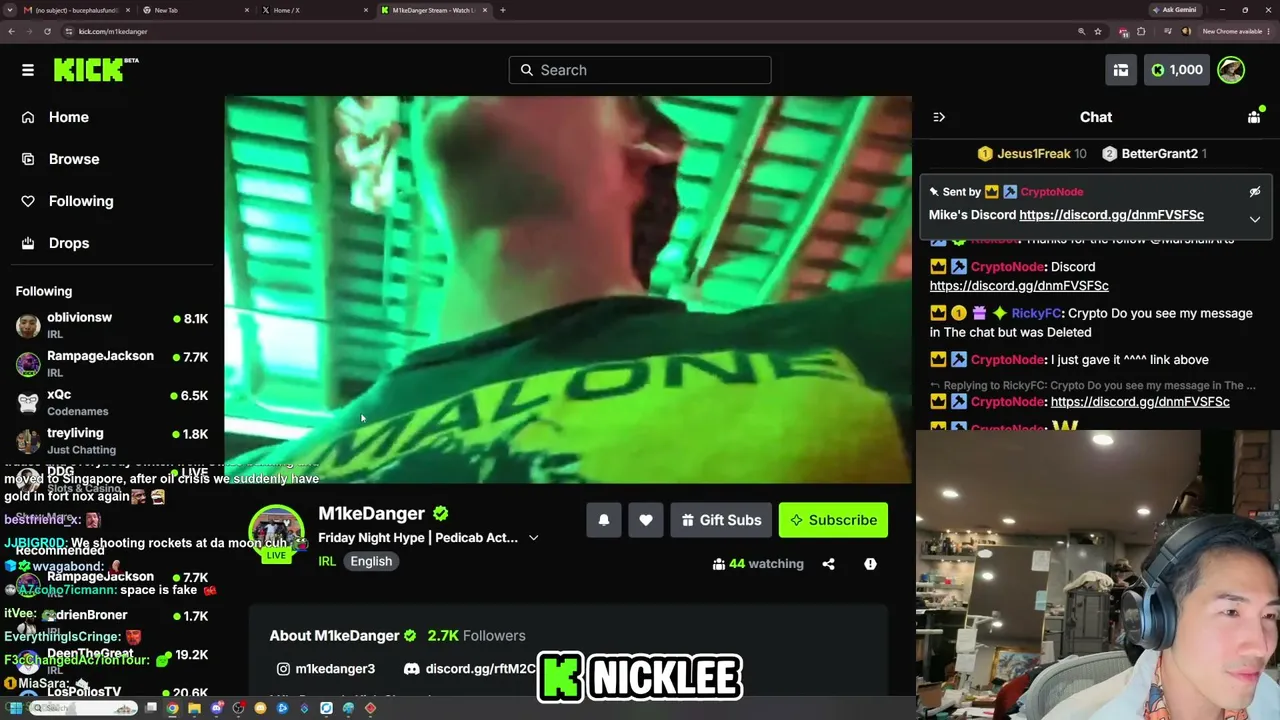The width and height of the screenshot is (1280, 720).
Task: Open CryptoNode's first Discord link in chat
Action: [1019, 286]
